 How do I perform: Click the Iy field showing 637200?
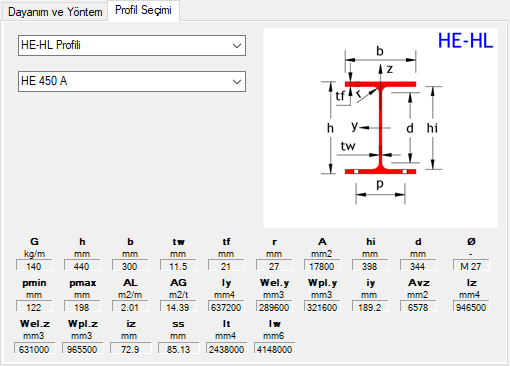[x=226, y=307]
